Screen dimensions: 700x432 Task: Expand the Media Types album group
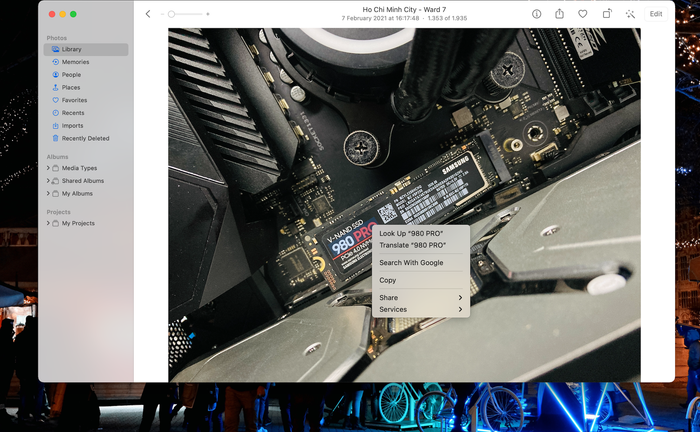[48, 168]
